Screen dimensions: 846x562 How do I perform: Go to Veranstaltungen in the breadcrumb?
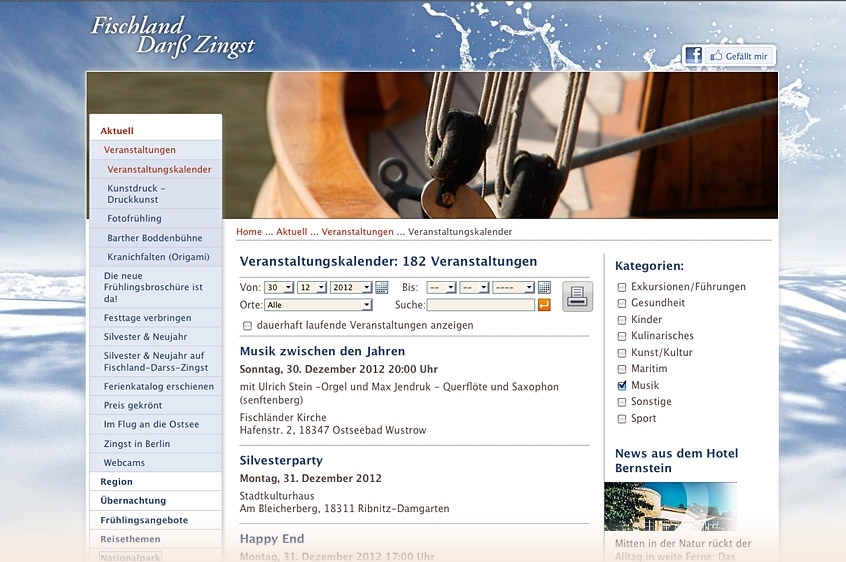point(357,231)
